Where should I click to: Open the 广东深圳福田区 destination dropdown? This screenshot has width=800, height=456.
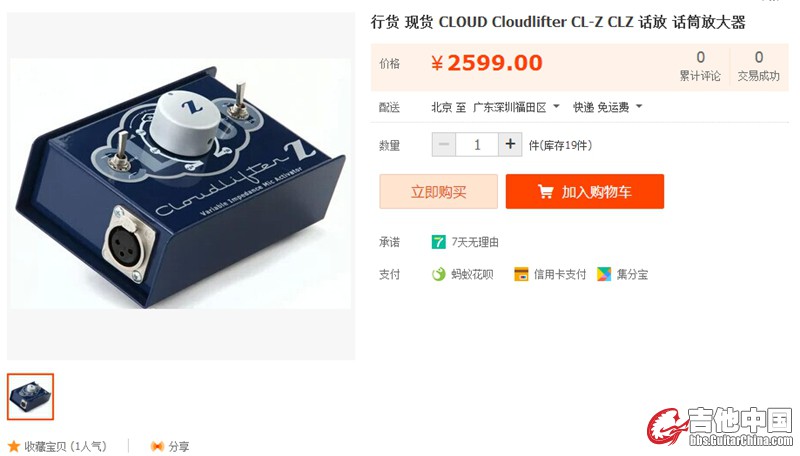(516, 107)
